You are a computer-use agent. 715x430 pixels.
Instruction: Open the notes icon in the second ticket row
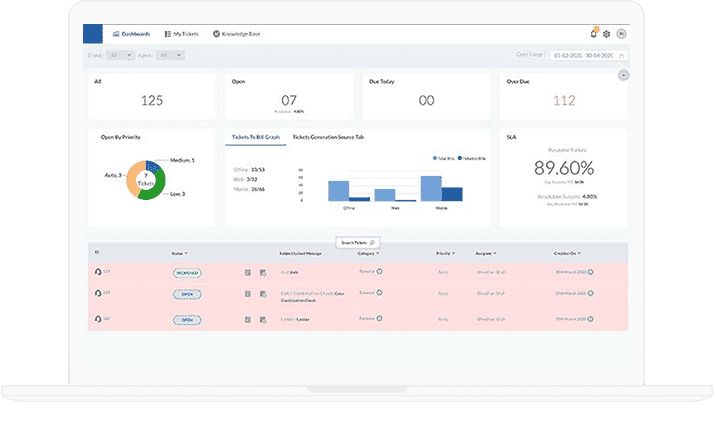click(x=248, y=295)
